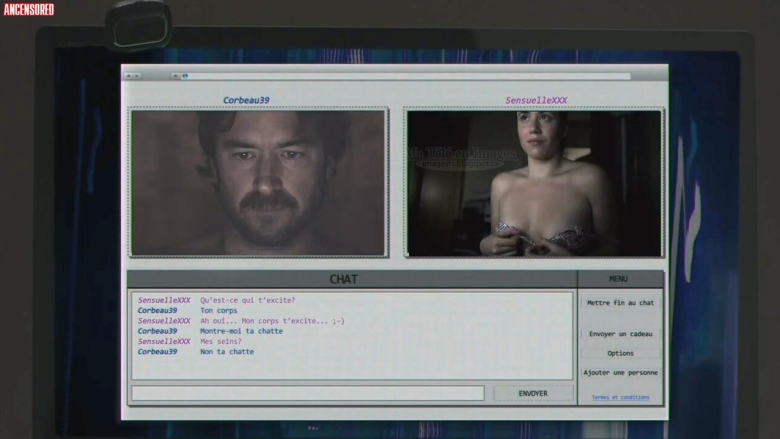
Task: Click the CHAT panel header
Action: [x=343, y=279]
